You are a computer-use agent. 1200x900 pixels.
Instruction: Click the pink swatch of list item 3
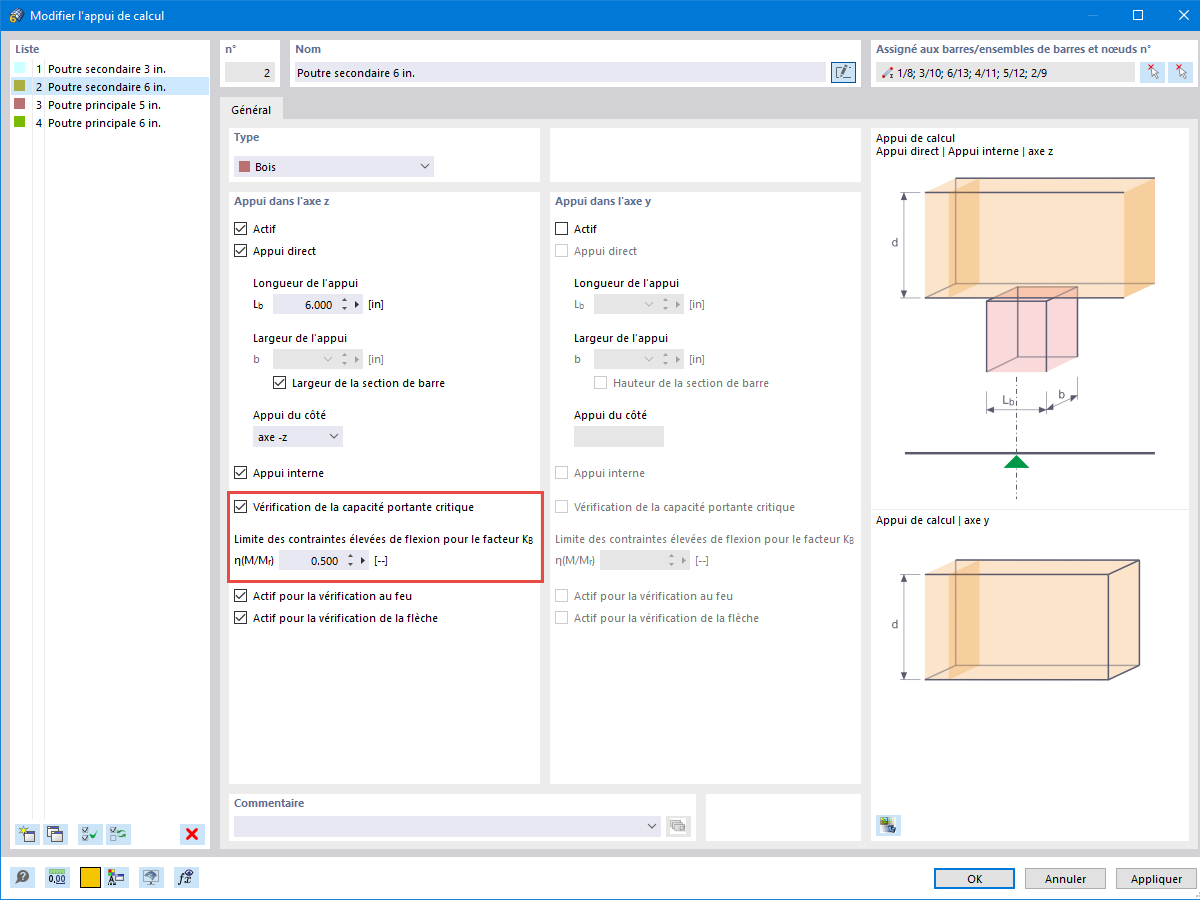click(x=20, y=105)
